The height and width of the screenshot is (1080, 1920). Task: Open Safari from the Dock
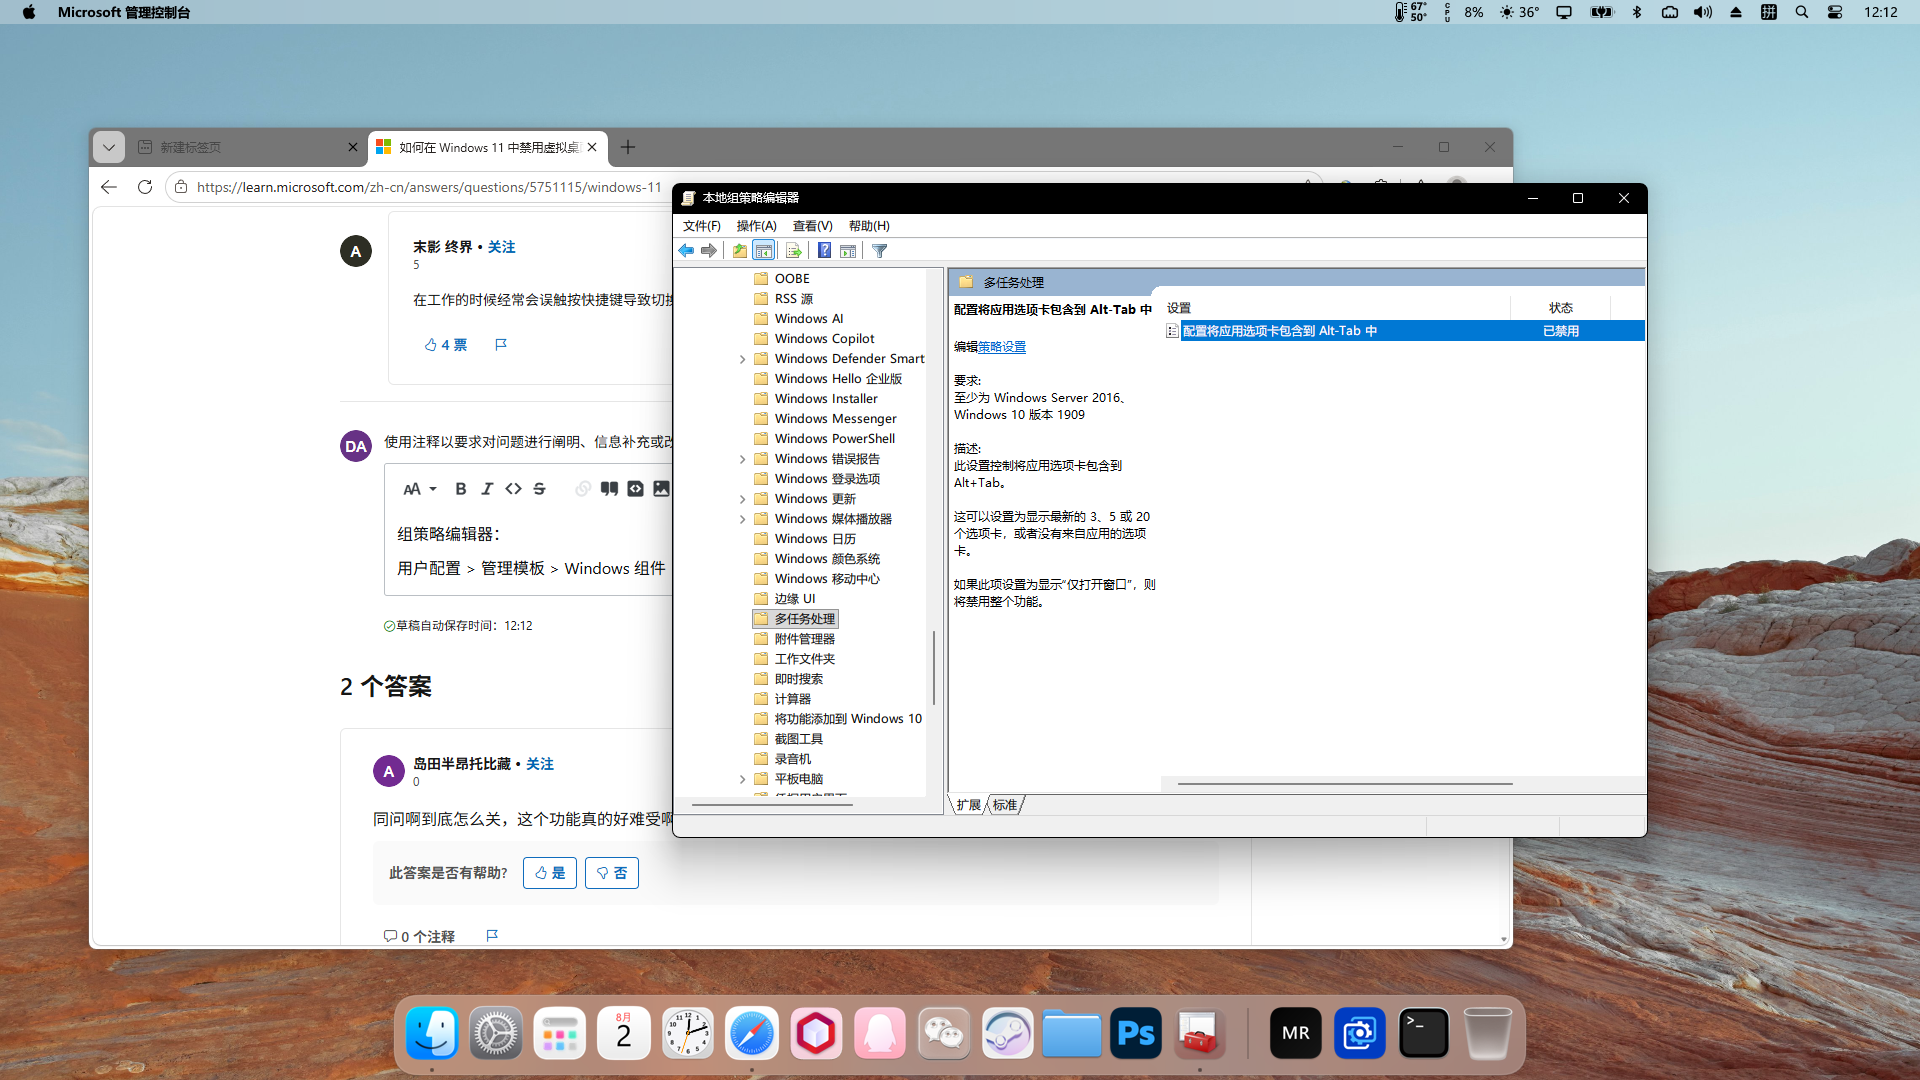tap(752, 1033)
